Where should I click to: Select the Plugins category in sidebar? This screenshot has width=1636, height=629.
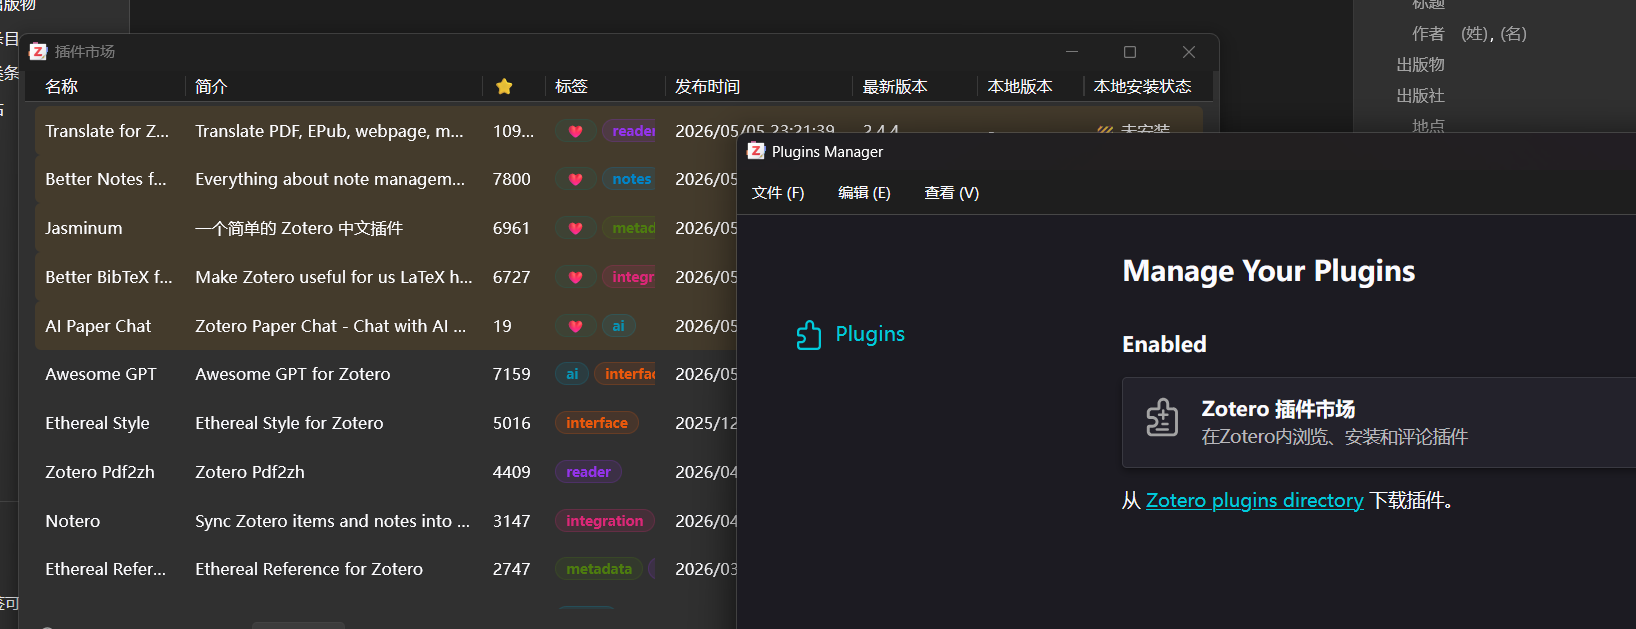tap(851, 335)
